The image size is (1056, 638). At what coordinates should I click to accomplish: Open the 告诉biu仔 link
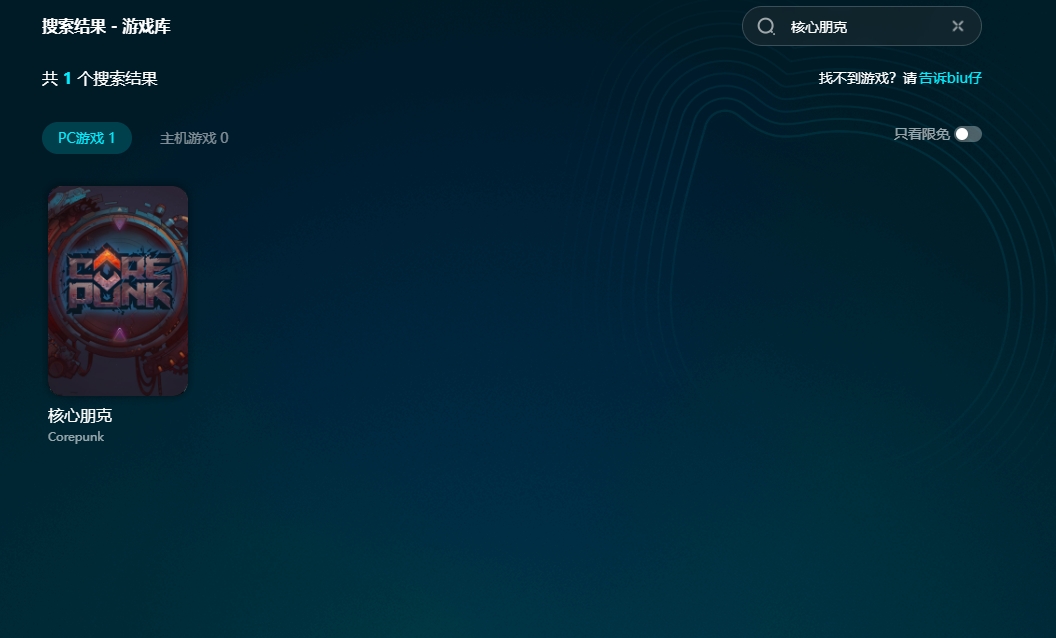(950, 78)
